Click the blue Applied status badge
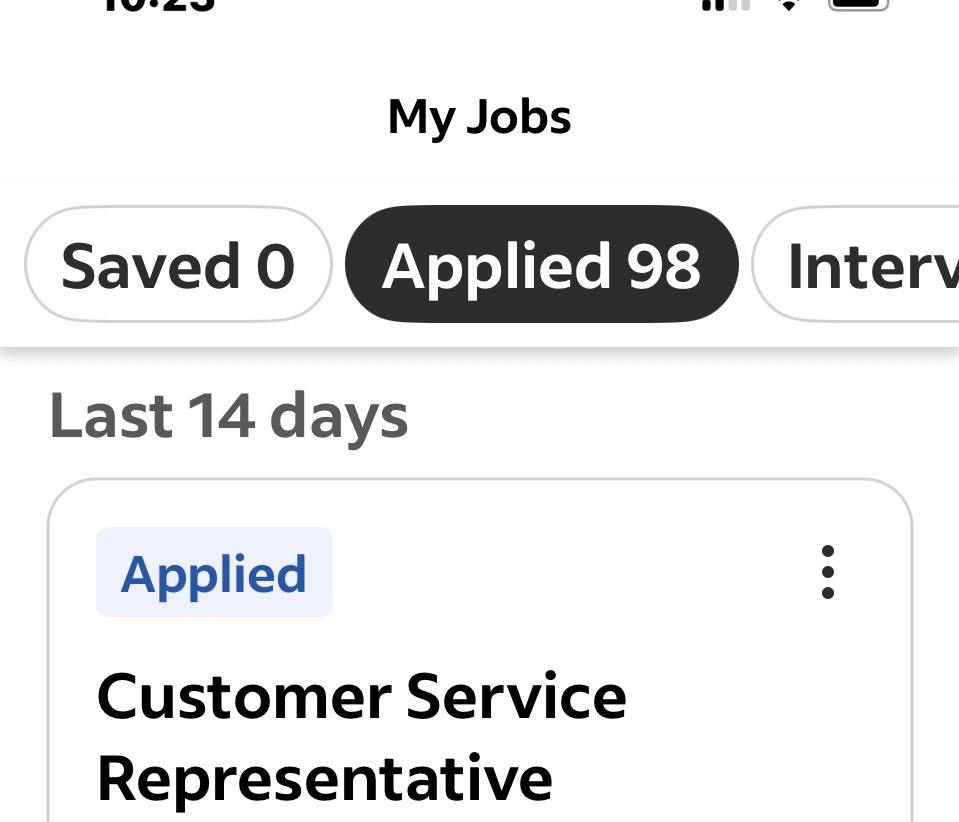 click(x=214, y=573)
